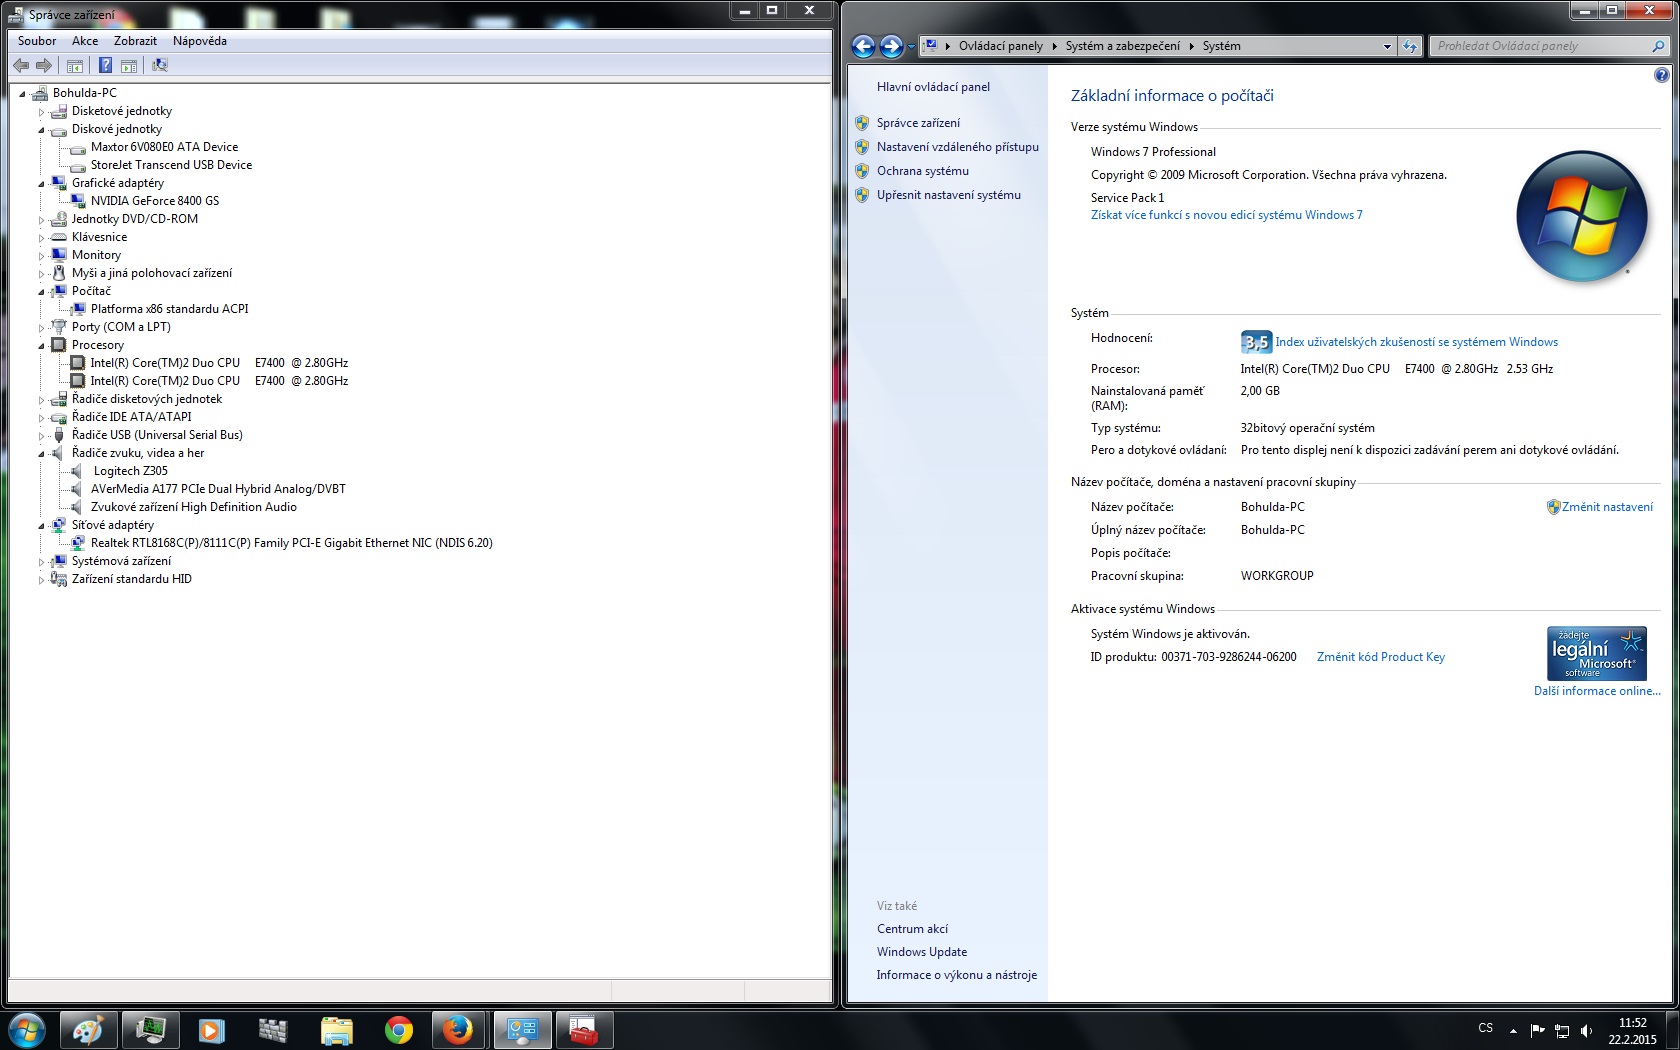Click Systém a zabezpečení breadcrumb

(1123, 46)
